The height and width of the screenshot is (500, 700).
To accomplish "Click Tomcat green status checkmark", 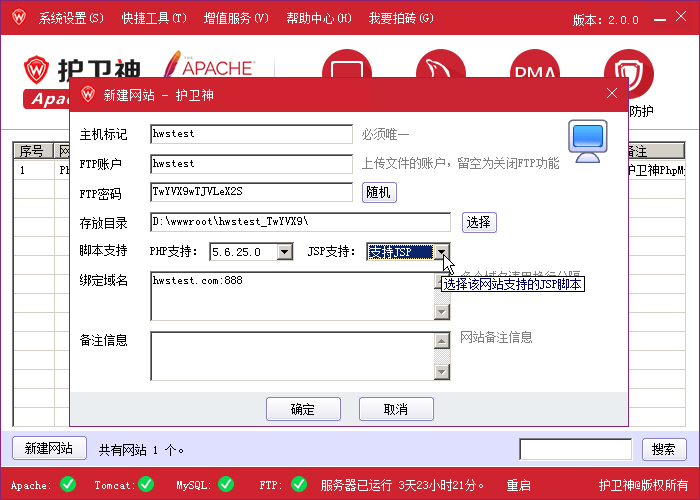I will (x=146, y=484).
